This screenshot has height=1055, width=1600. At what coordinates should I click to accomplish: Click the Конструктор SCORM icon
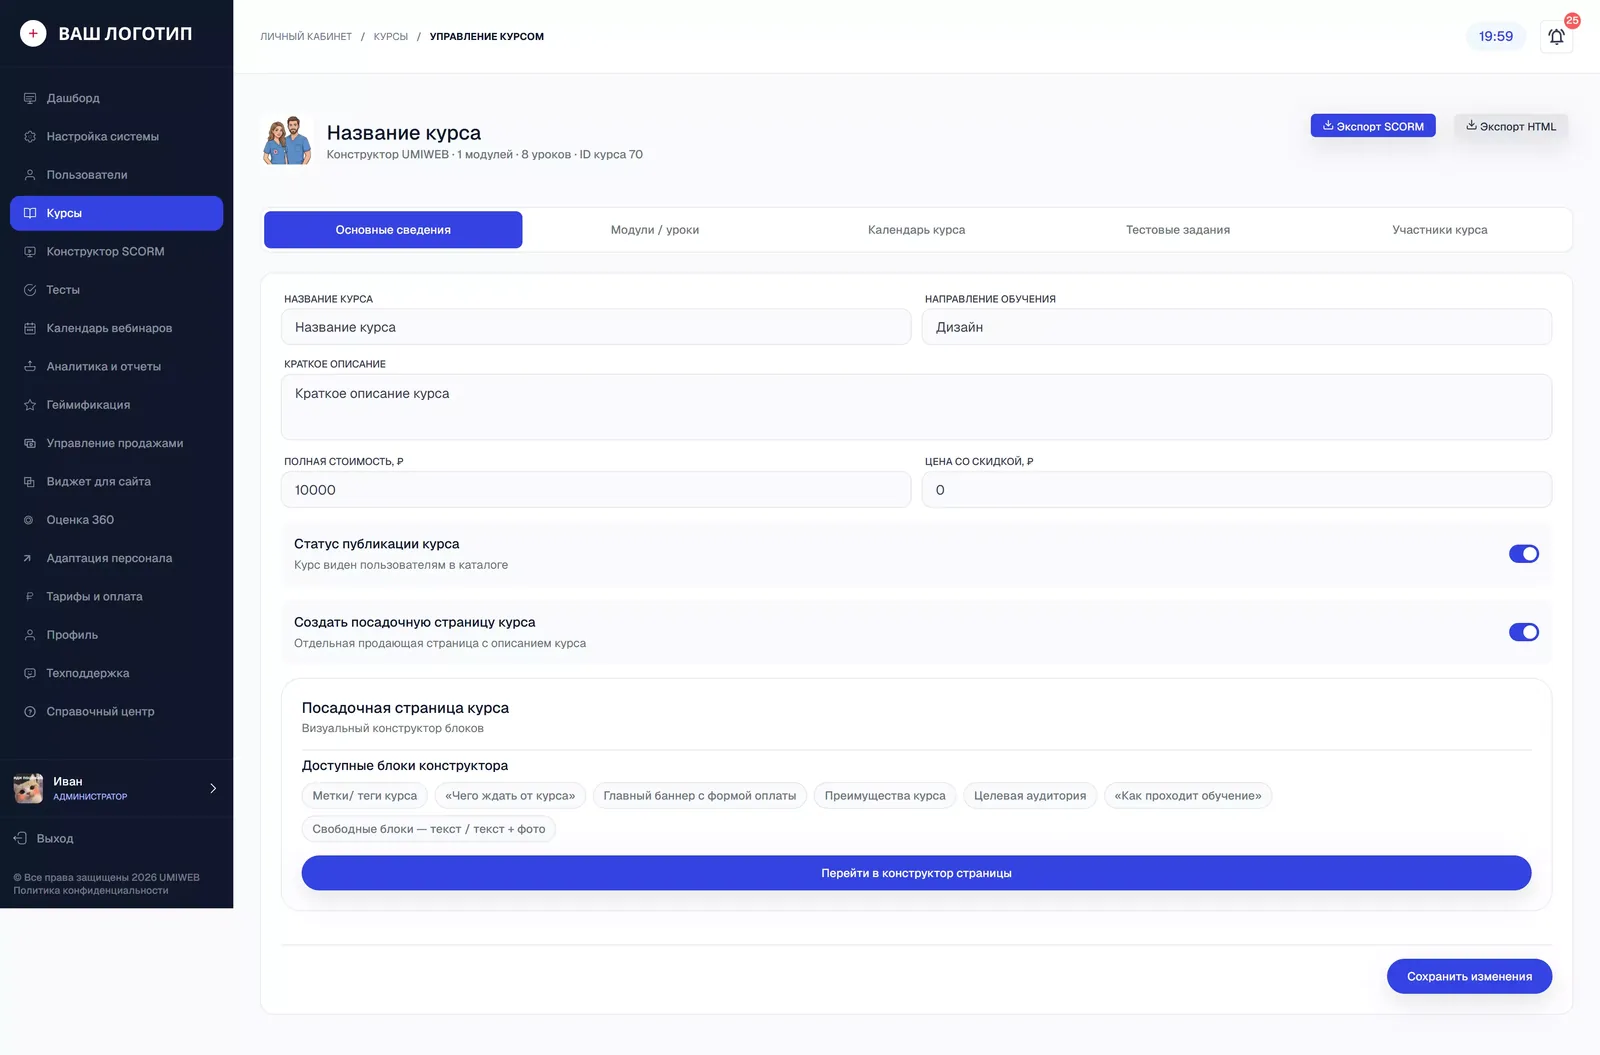[30, 252]
